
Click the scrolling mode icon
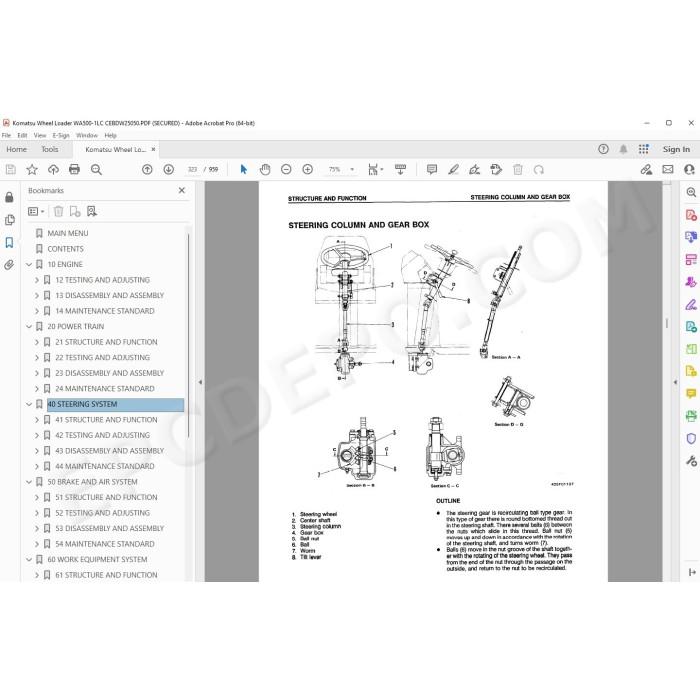[x=400, y=170]
